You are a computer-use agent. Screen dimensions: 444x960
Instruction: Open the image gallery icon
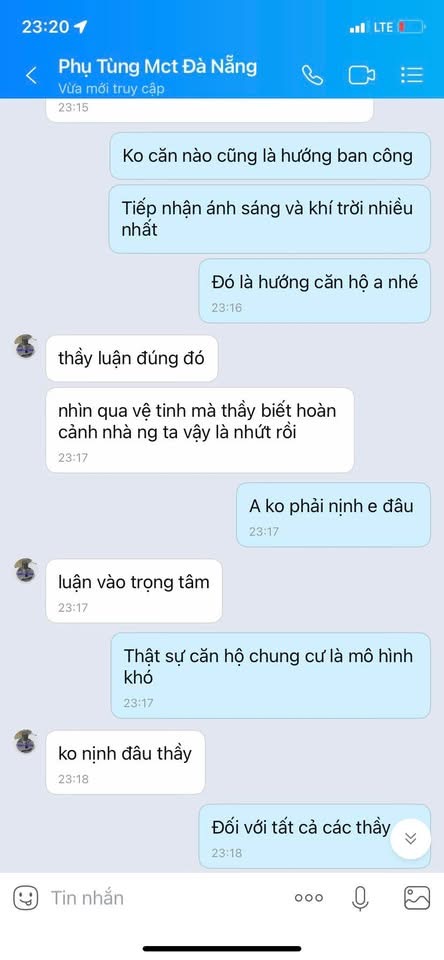417,898
